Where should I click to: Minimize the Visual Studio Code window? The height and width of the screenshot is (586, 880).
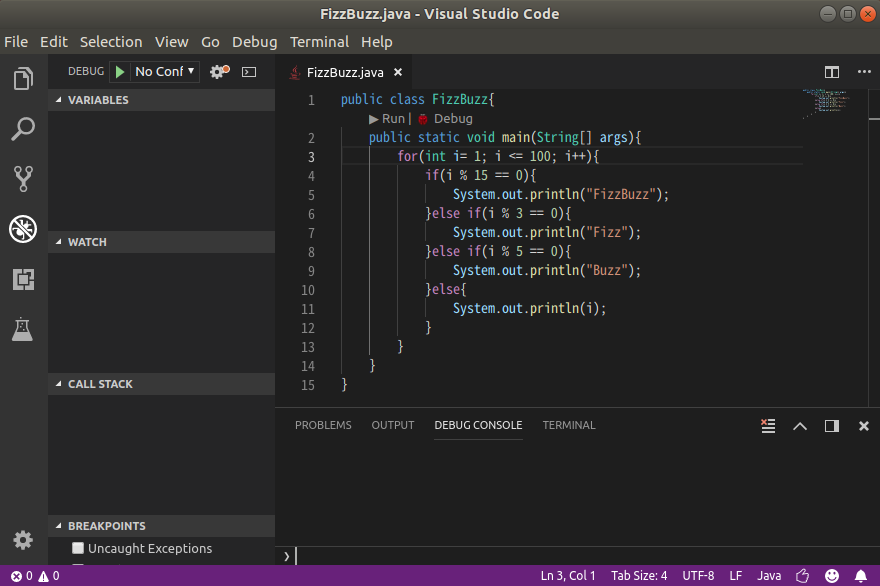[828, 13]
